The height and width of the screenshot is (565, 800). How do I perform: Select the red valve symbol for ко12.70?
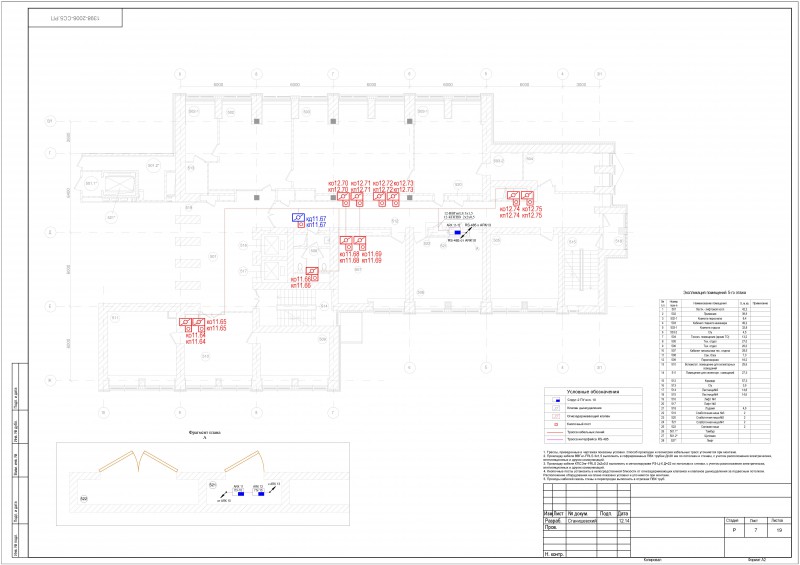(x=343, y=196)
